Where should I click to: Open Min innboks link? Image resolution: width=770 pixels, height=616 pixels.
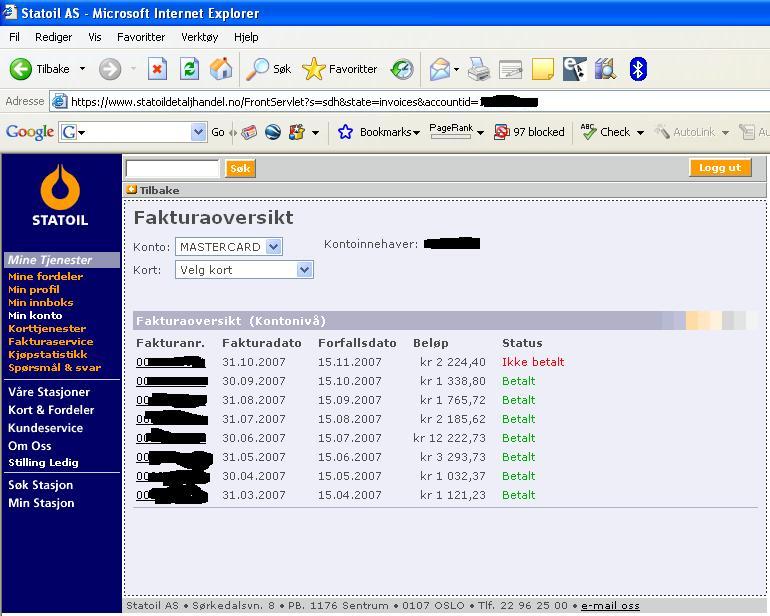[x=41, y=302]
